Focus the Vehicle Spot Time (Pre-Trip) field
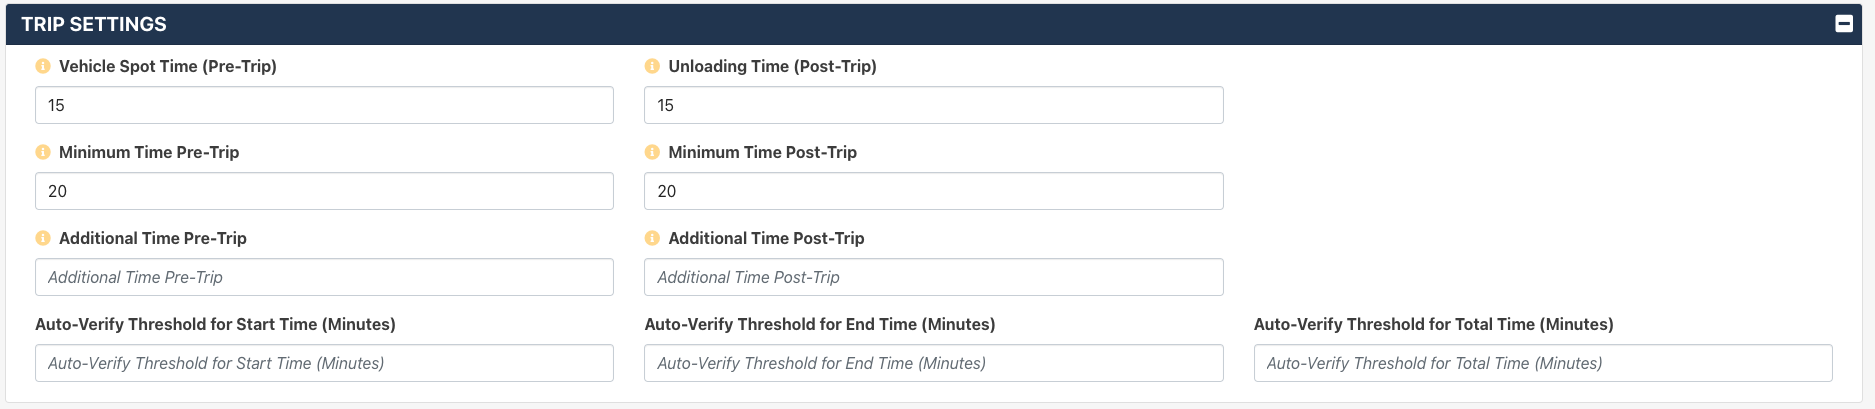Viewport: 1875px width, 409px height. (324, 105)
